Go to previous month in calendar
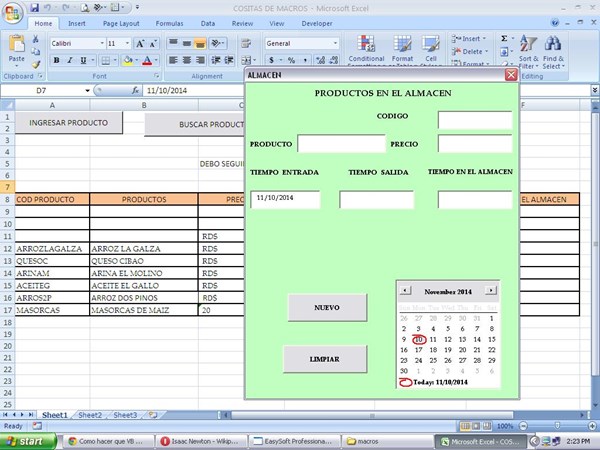This screenshot has height=450, width=600. click(x=405, y=290)
